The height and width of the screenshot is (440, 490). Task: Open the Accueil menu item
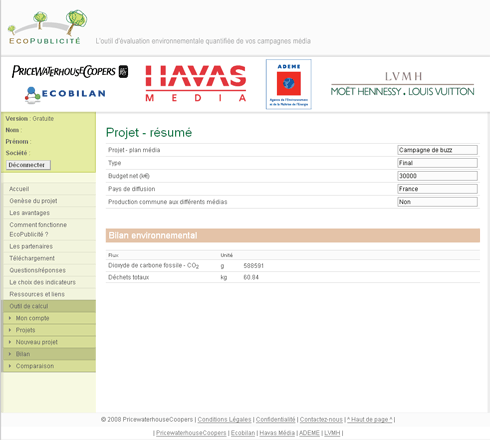19,189
